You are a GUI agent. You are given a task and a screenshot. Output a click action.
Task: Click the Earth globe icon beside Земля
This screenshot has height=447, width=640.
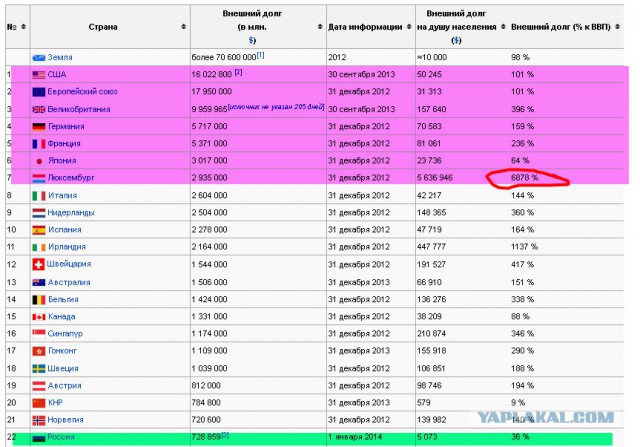click(39, 58)
